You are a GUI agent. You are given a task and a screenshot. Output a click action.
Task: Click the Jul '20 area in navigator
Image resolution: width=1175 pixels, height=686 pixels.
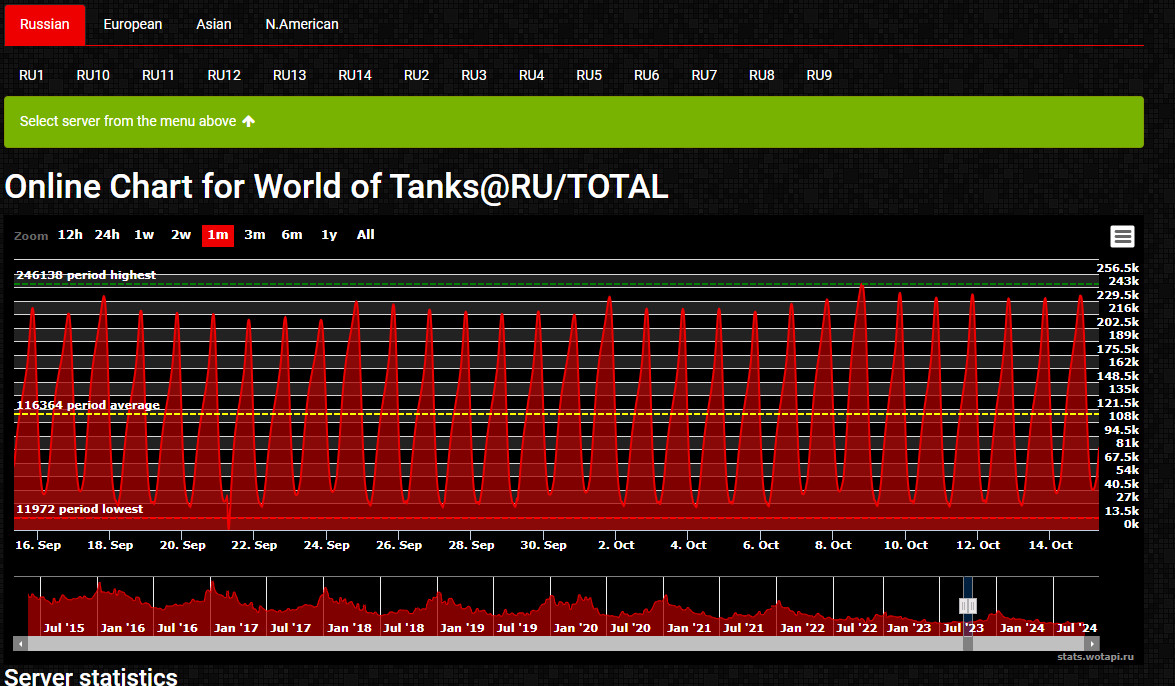coord(630,628)
